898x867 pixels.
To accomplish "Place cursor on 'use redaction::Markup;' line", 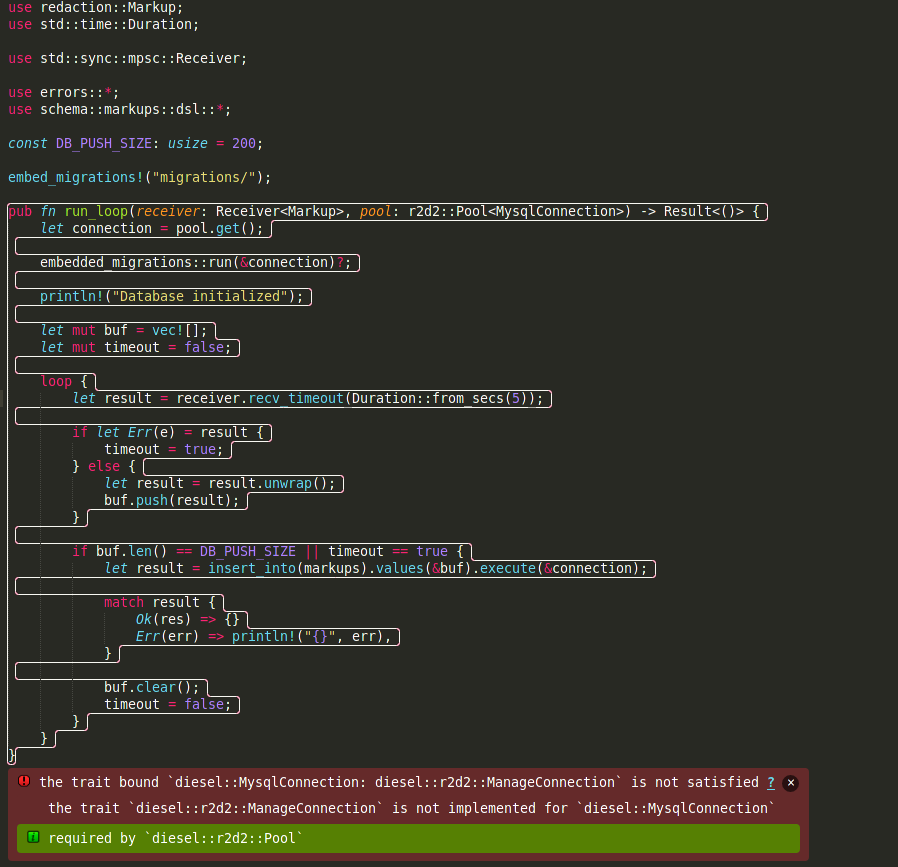I will click(96, 7).
